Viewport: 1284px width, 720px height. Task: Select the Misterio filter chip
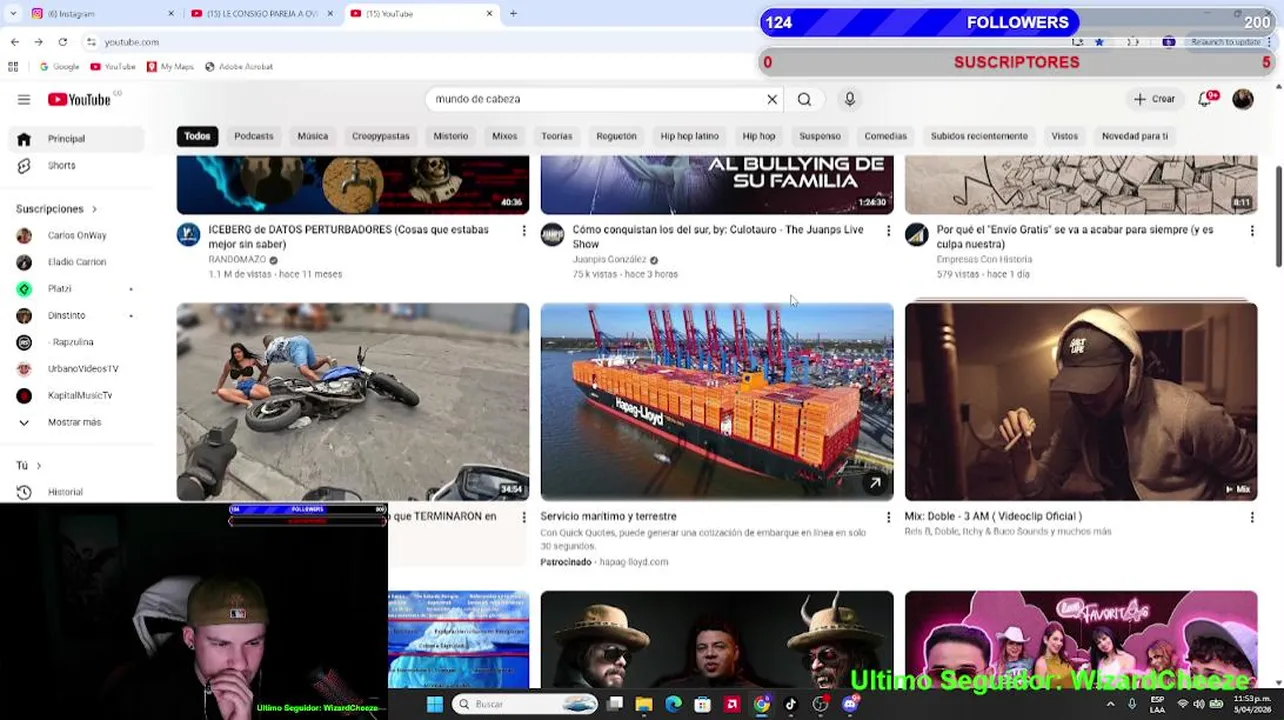[450, 136]
